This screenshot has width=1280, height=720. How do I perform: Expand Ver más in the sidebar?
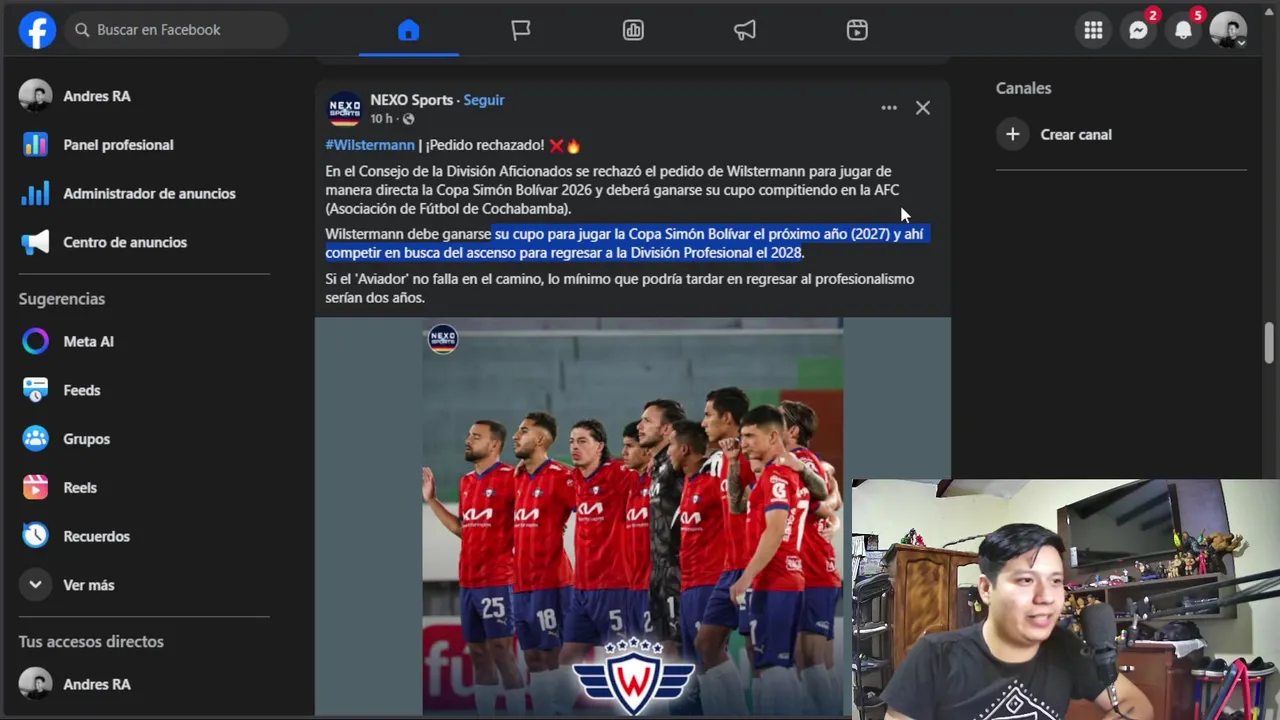coord(88,585)
